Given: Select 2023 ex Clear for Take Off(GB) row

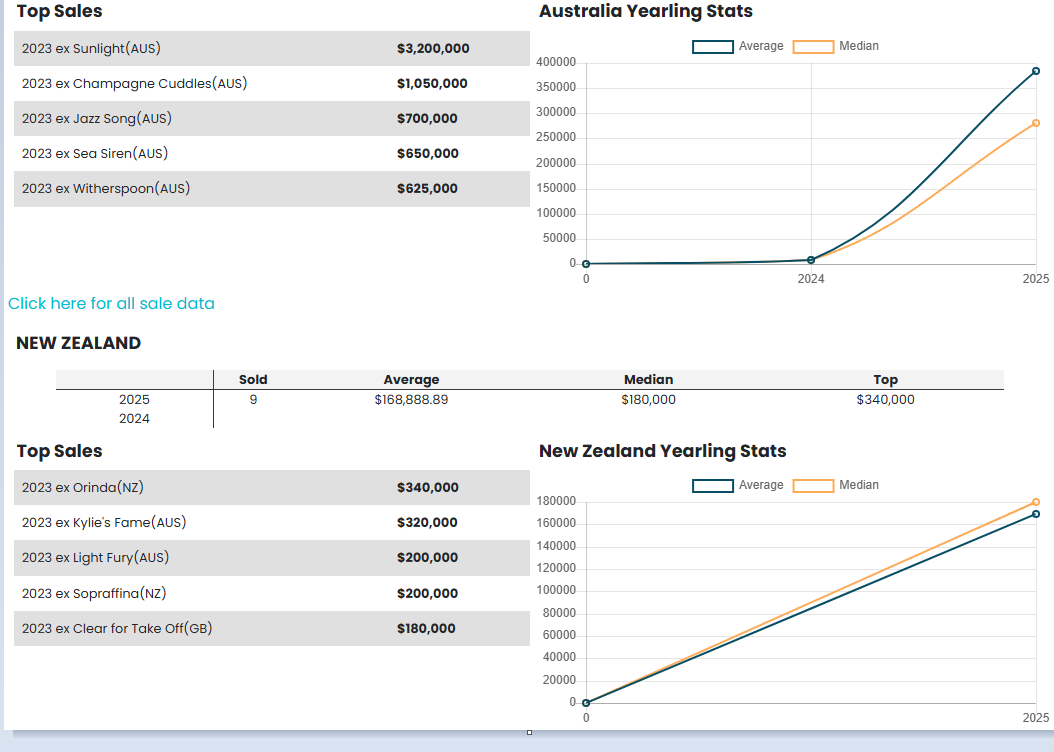Looking at the screenshot, I should 117,628.
